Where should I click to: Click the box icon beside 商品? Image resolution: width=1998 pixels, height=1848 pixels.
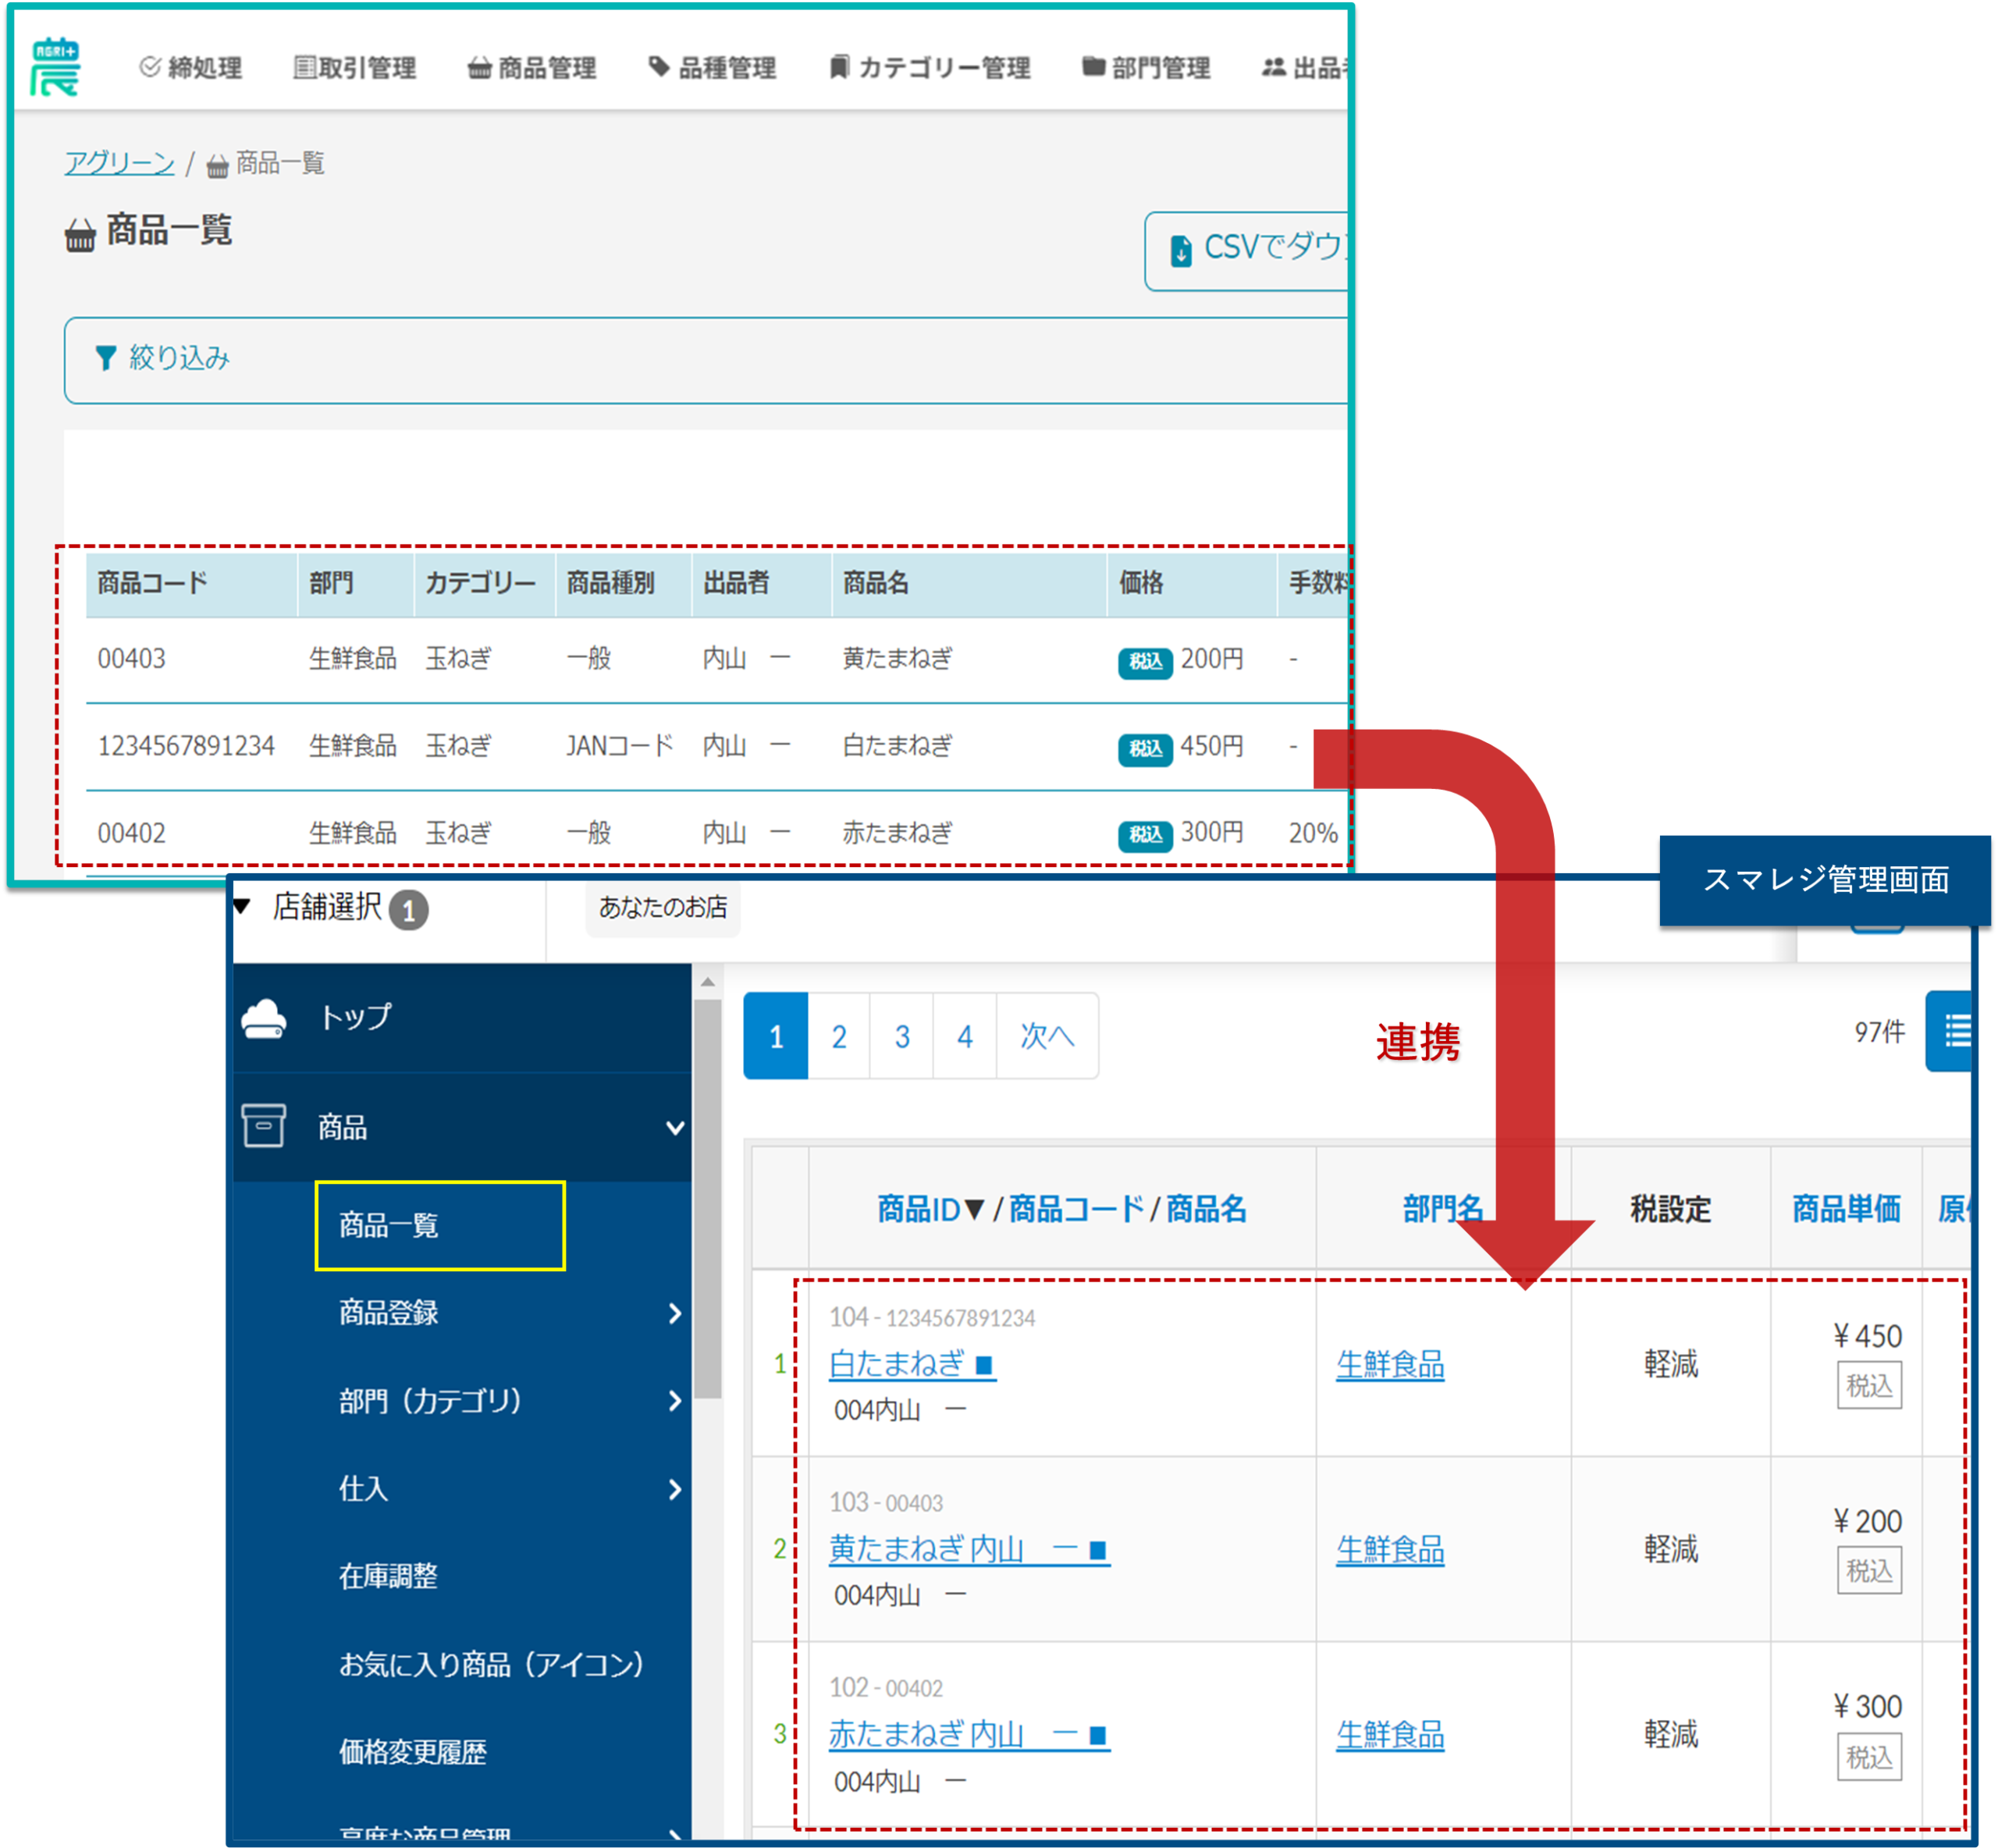(264, 1126)
